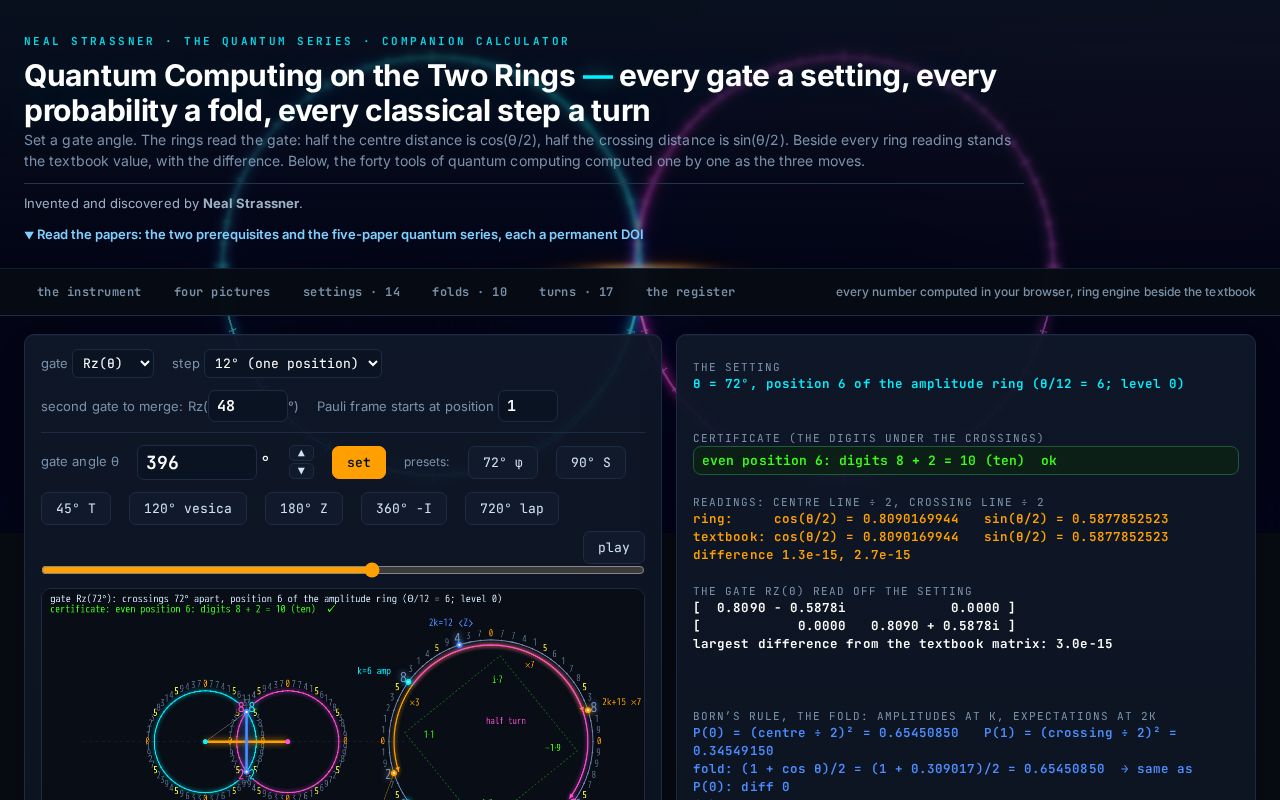1280x800 pixels.
Task: Open the 'turns · 17' tab
Action: [576, 292]
